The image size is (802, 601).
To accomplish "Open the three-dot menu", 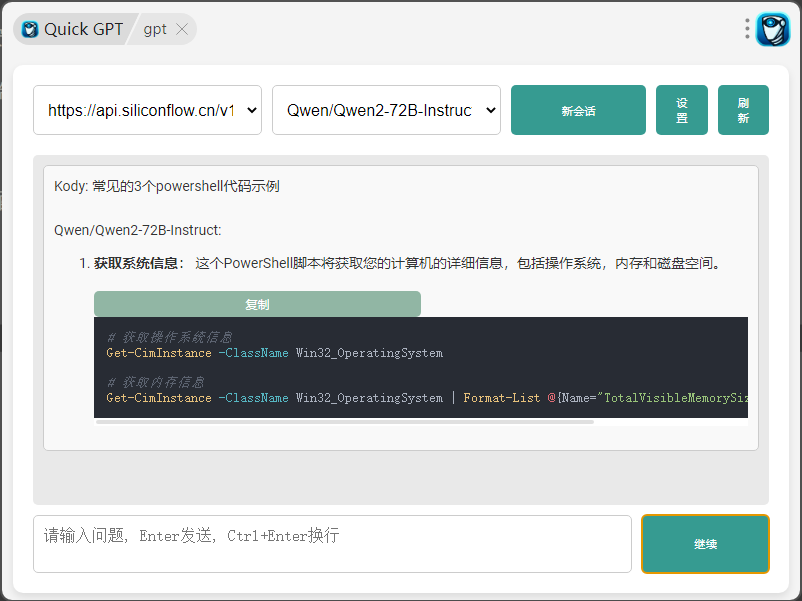I will [746, 29].
